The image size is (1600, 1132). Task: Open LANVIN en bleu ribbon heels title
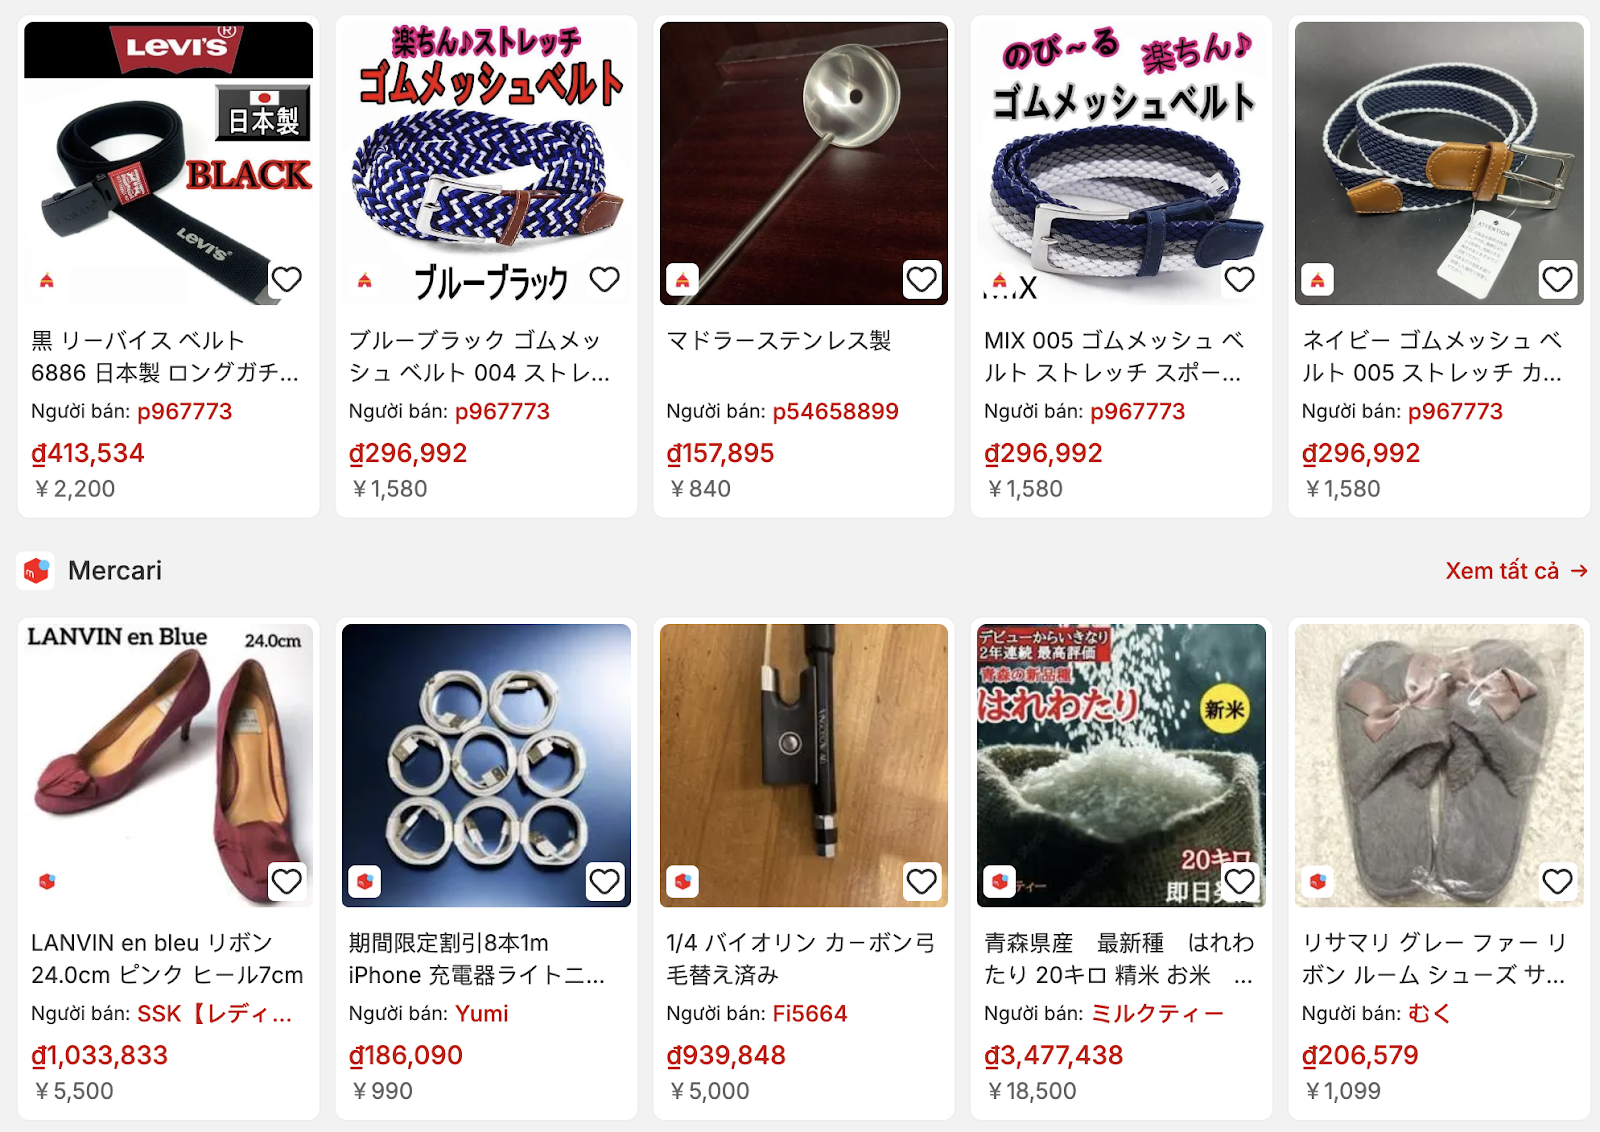coord(167,959)
